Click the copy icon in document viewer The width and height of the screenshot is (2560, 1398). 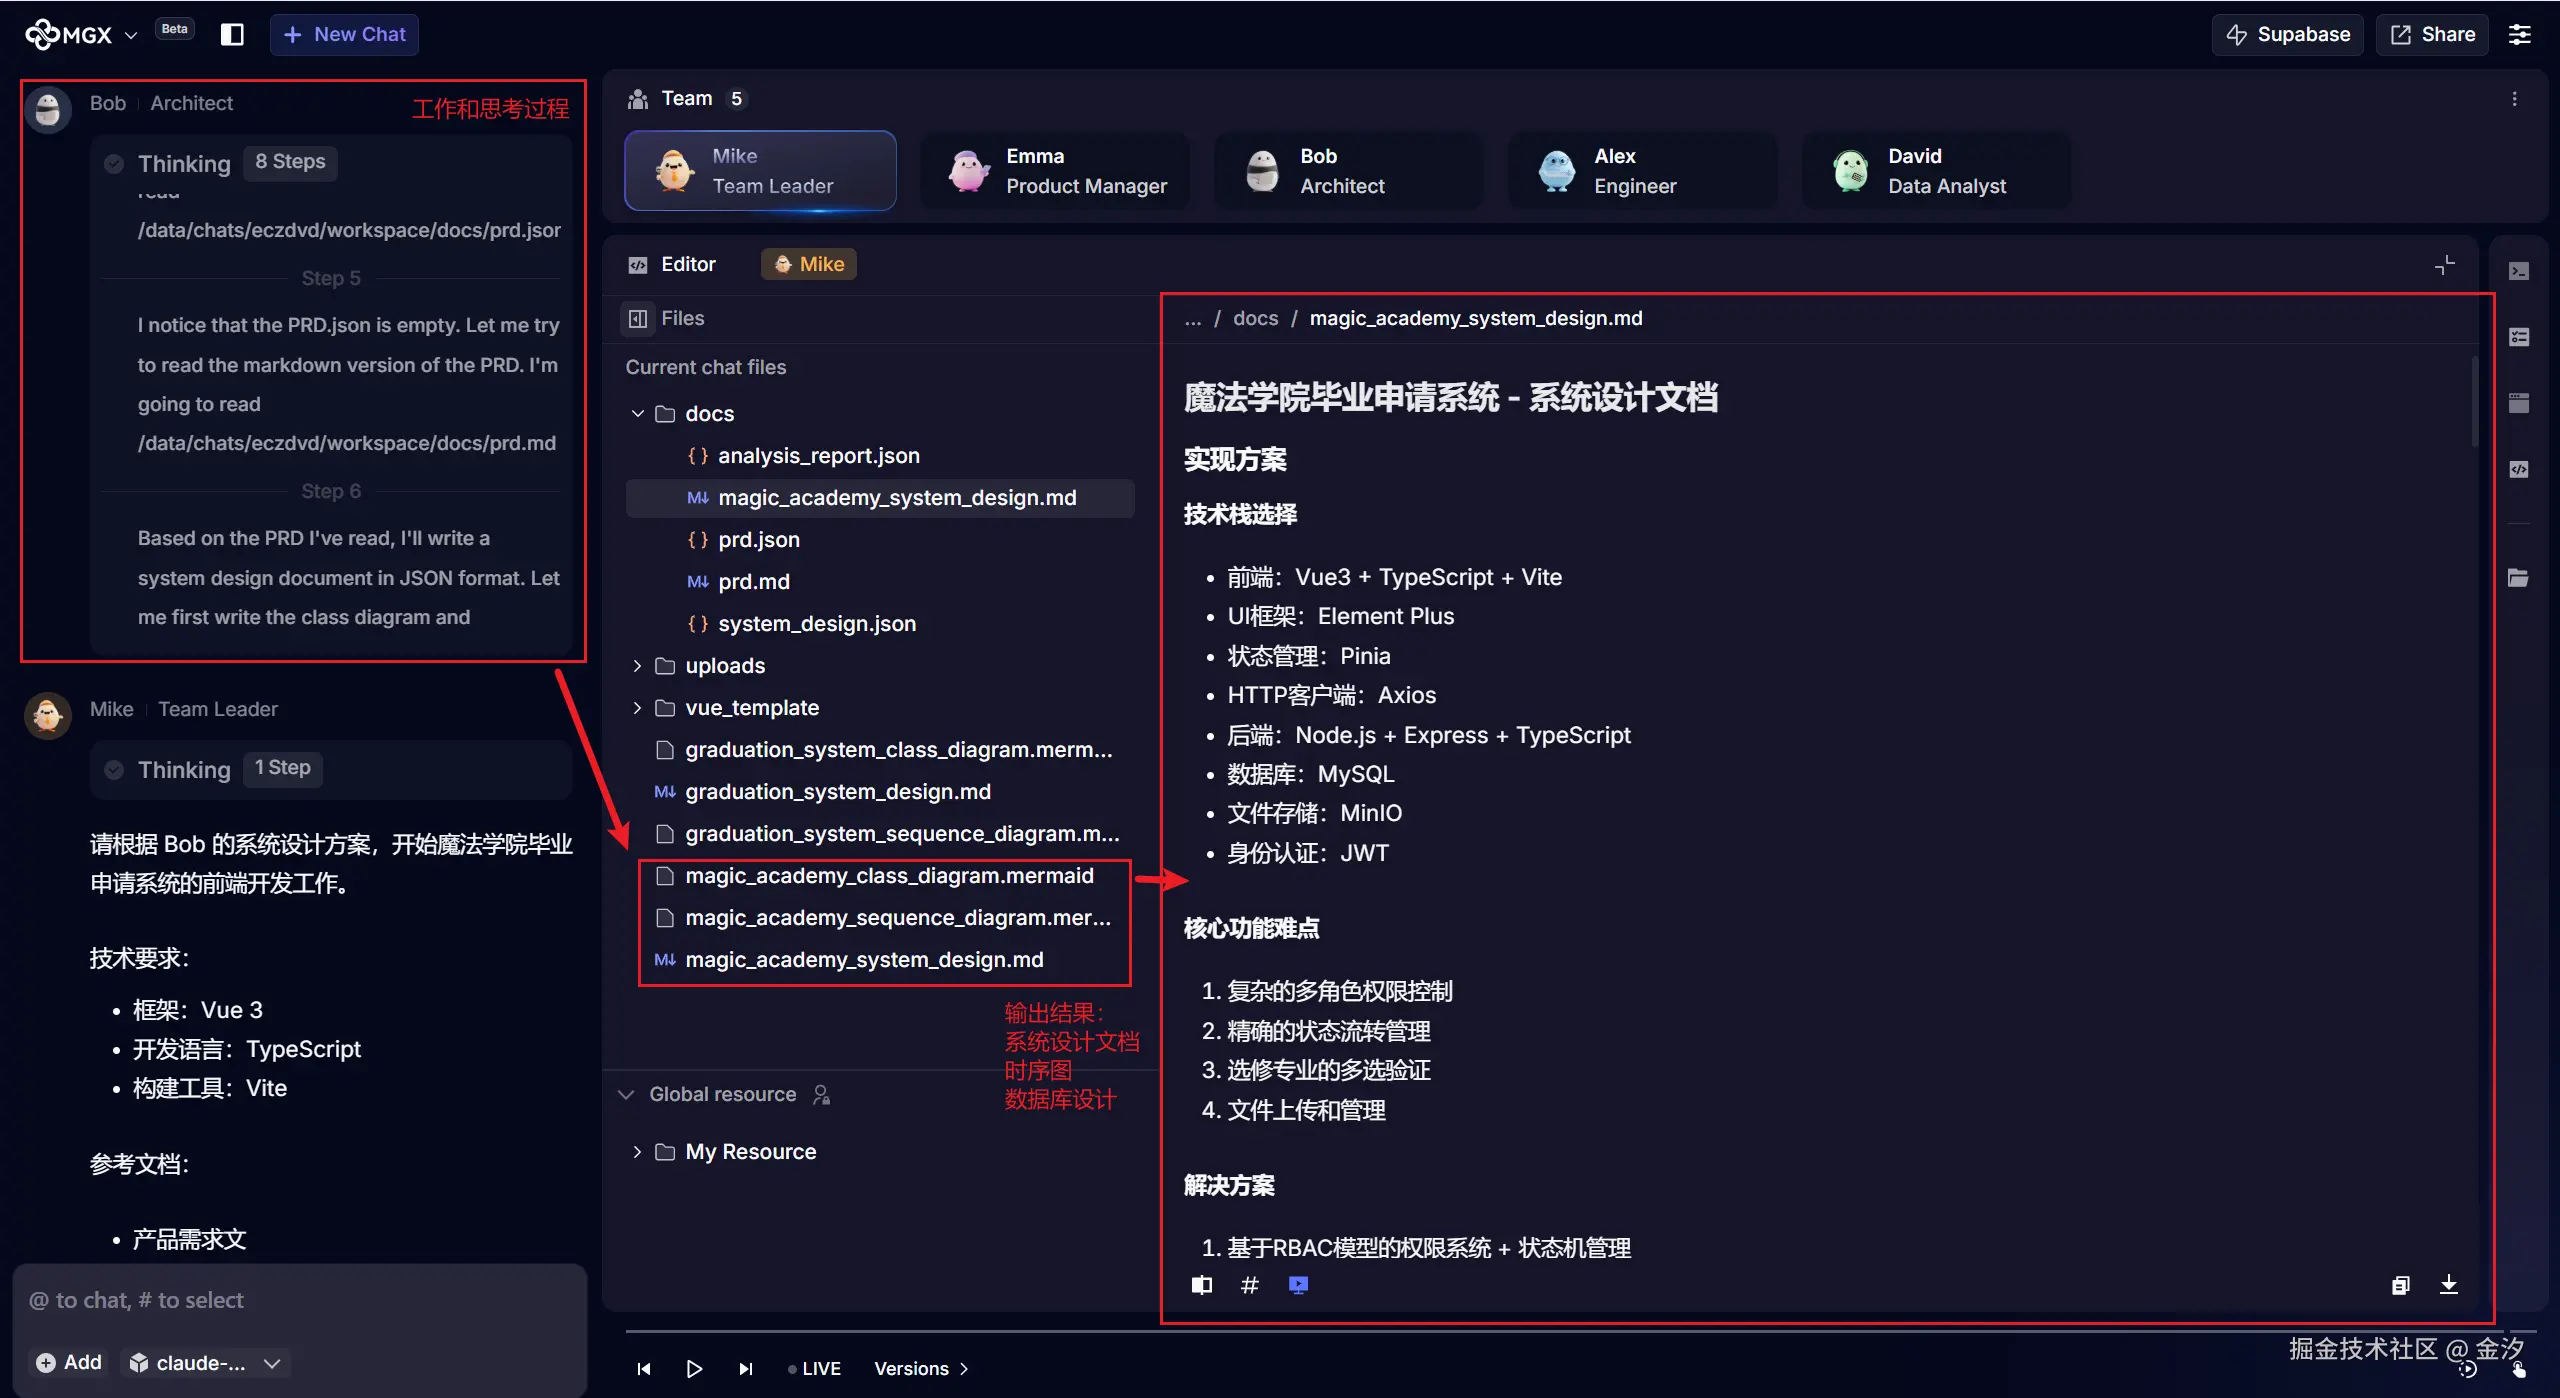pos(2401,1285)
